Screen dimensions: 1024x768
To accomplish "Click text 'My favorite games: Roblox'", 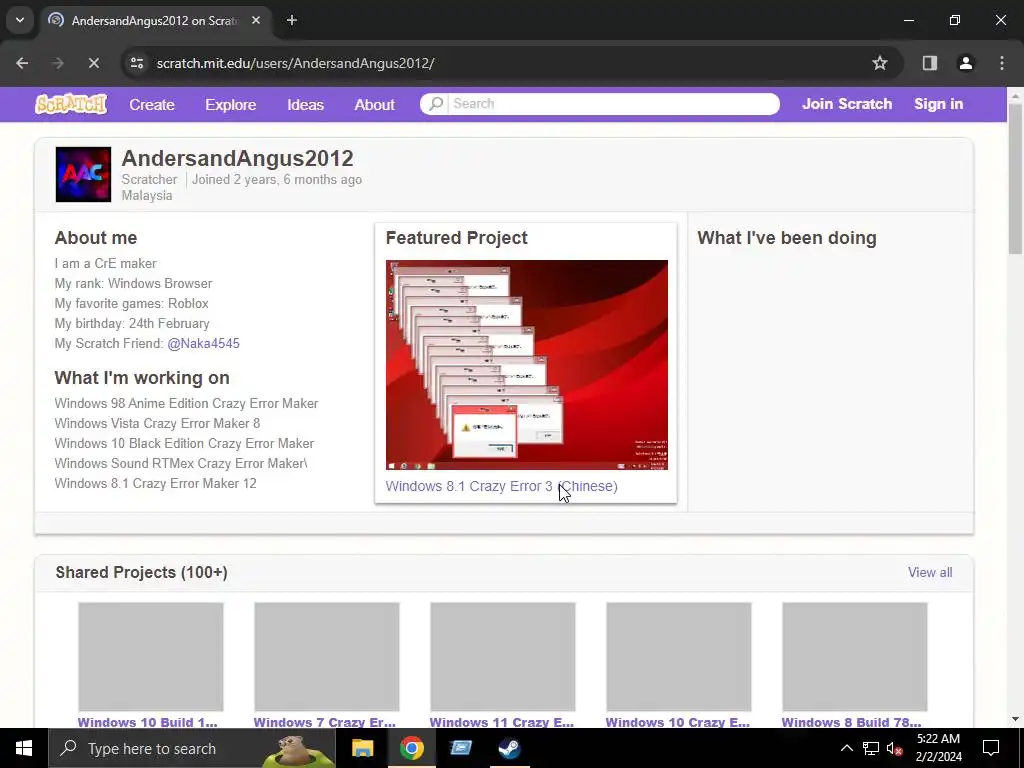I will point(131,304).
